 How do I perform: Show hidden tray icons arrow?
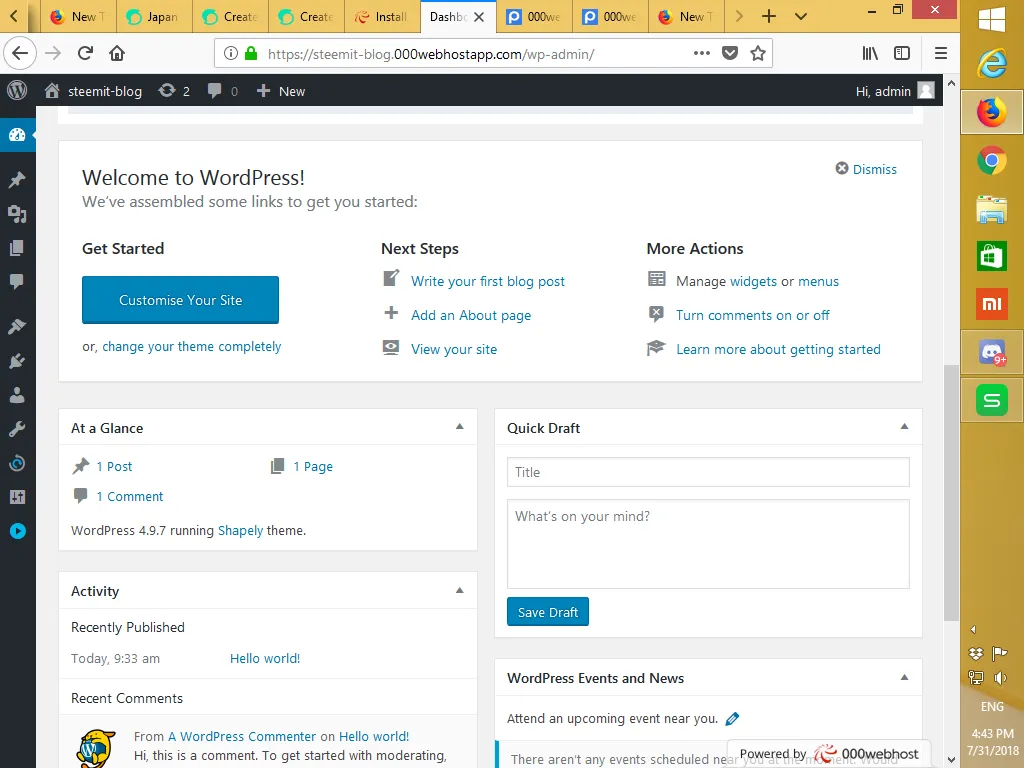[x=973, y=630]
